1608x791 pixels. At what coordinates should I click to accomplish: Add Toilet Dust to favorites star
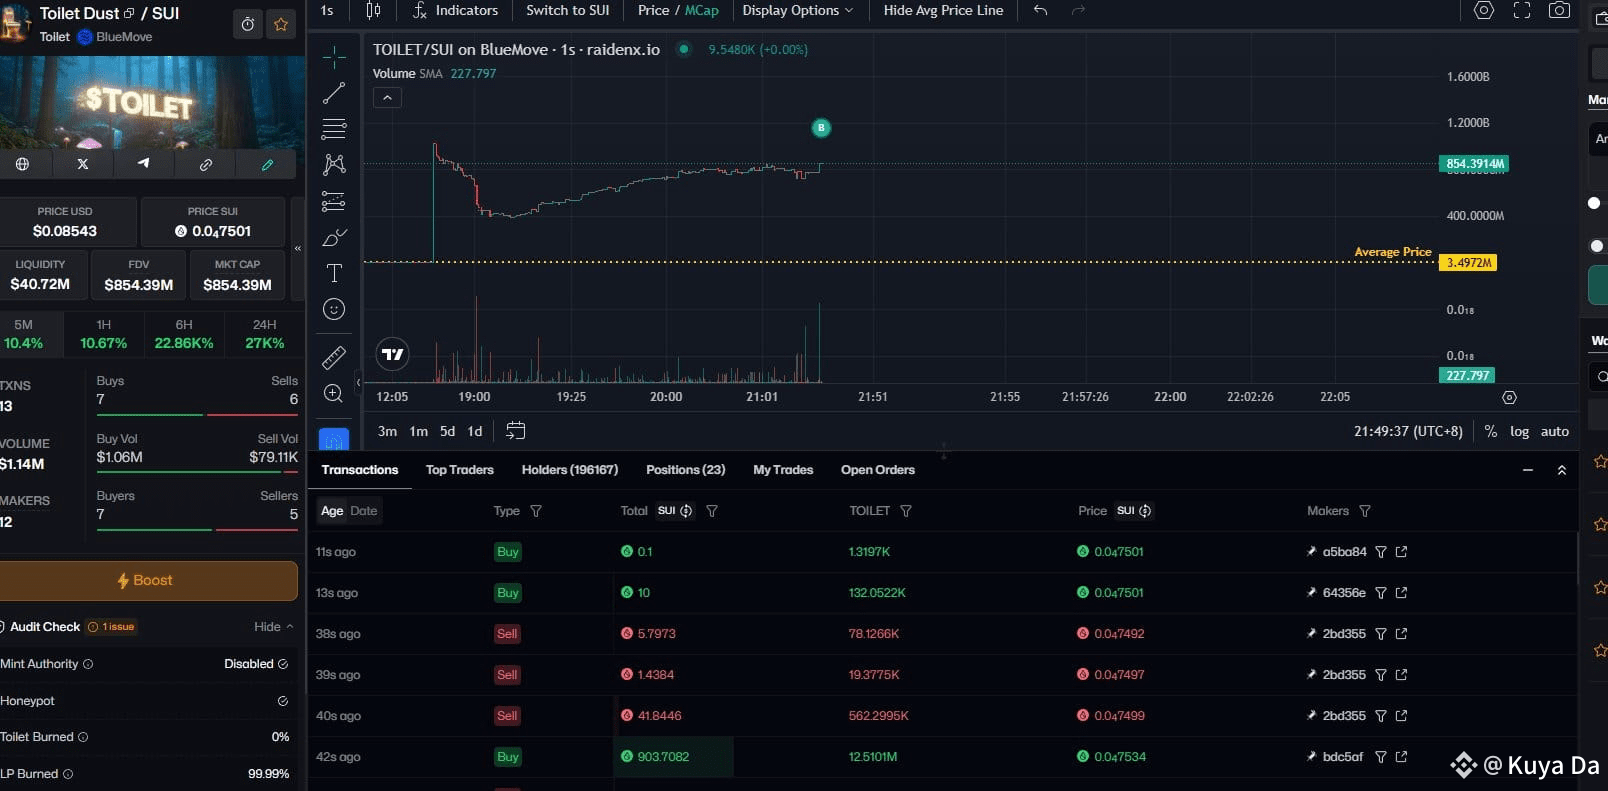[281, 24]
